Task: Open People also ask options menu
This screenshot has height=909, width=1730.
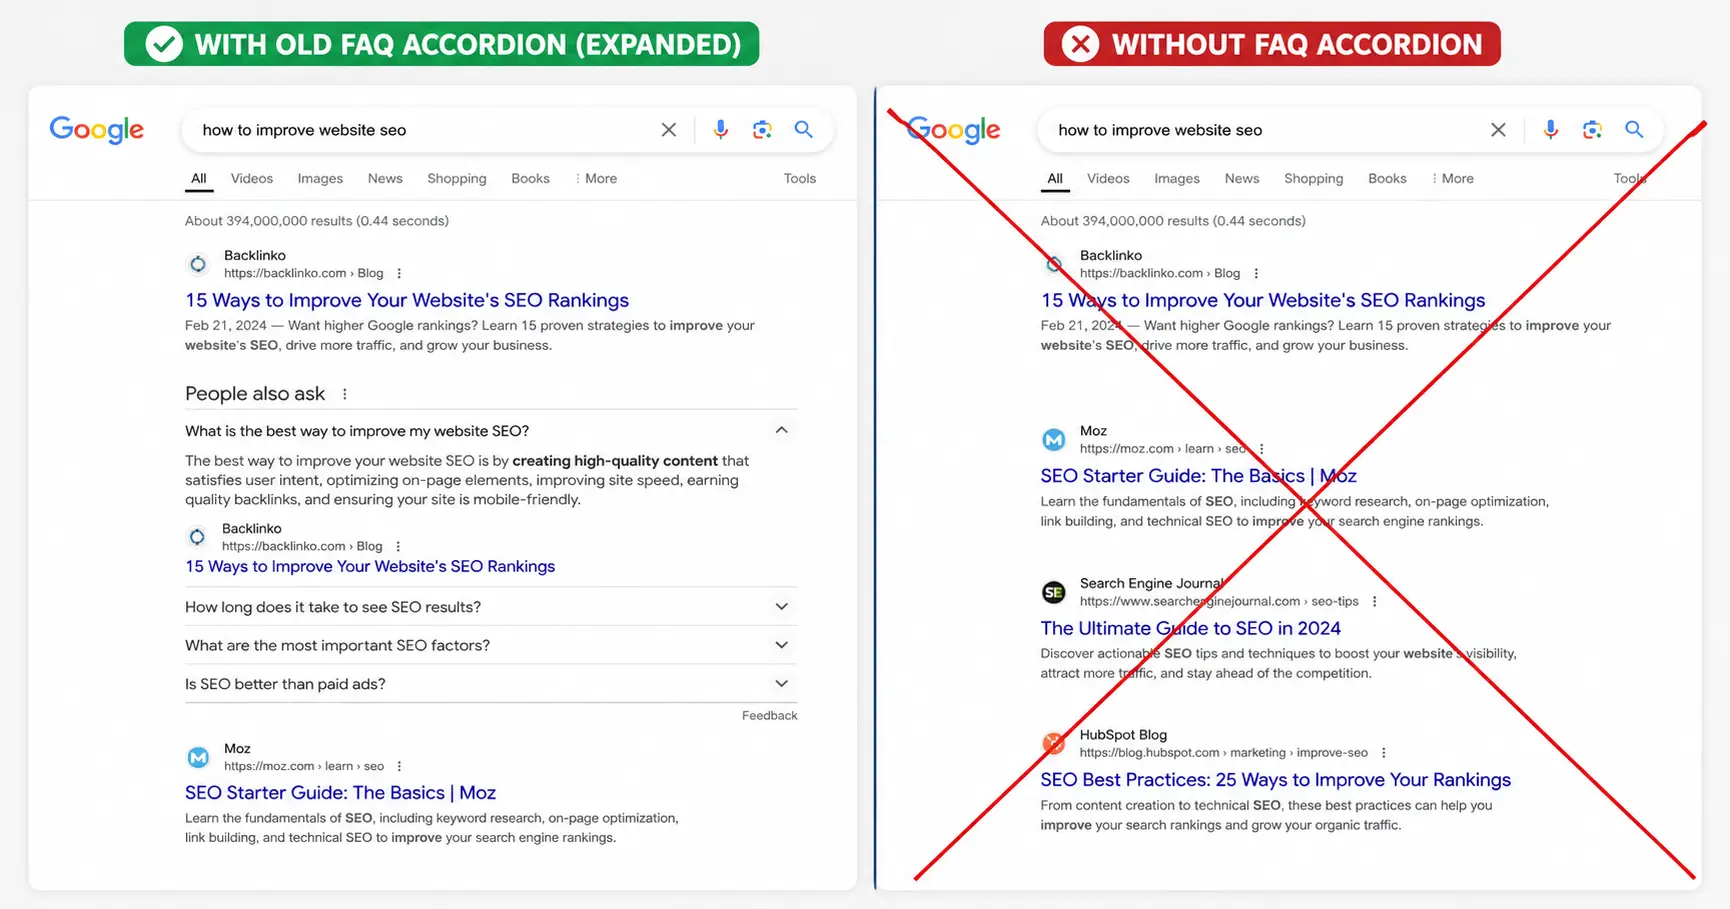Action: 345,394
